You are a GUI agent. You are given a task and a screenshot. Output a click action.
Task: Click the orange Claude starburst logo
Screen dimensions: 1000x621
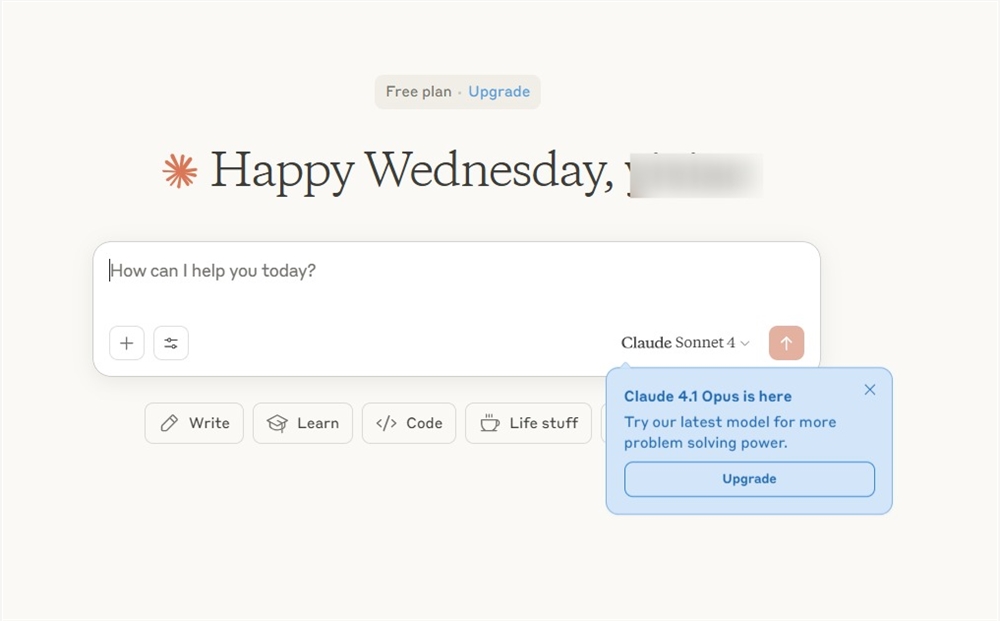pos(180,171)
